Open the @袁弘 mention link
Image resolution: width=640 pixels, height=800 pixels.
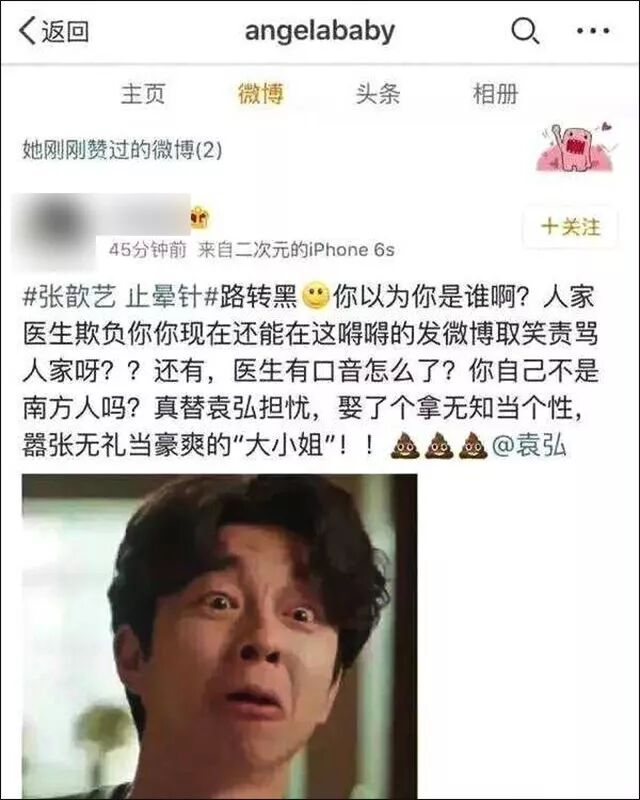pyautogui.click(x=529, y=445)
